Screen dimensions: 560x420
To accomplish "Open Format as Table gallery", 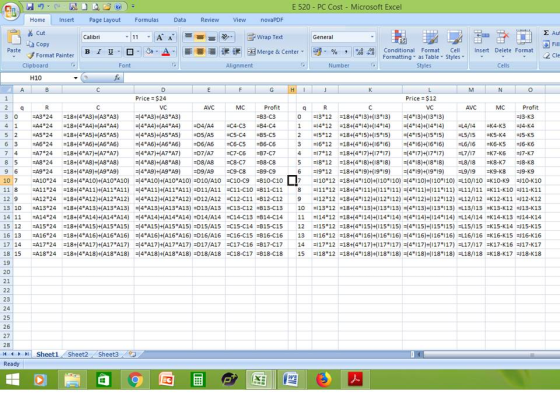I will [430, 45].
